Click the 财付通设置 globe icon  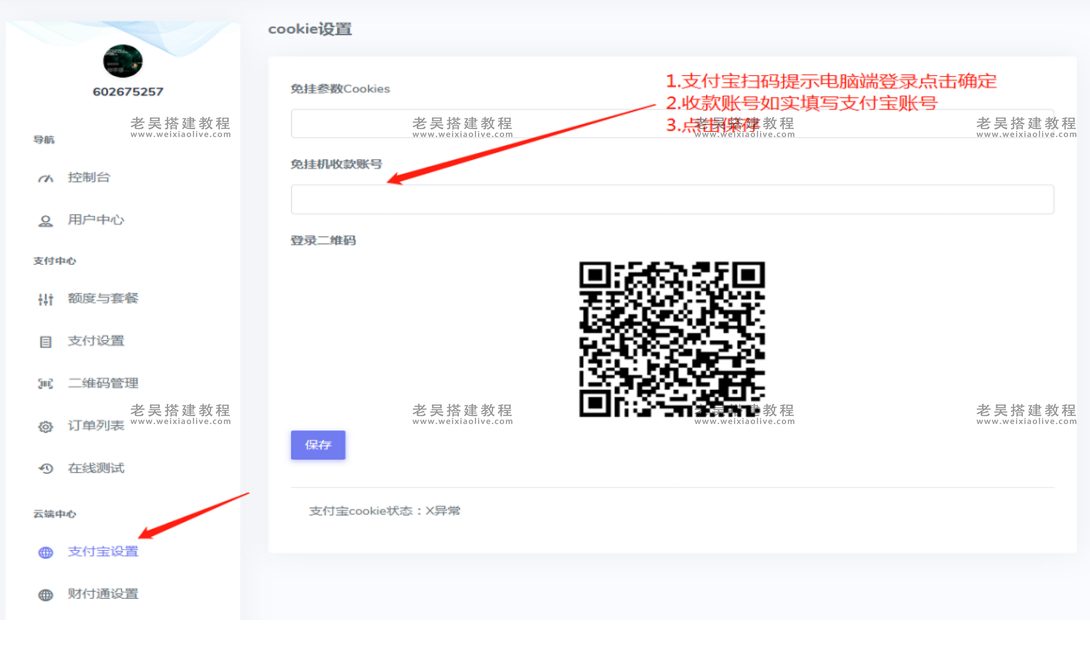[x=48, y=594]
